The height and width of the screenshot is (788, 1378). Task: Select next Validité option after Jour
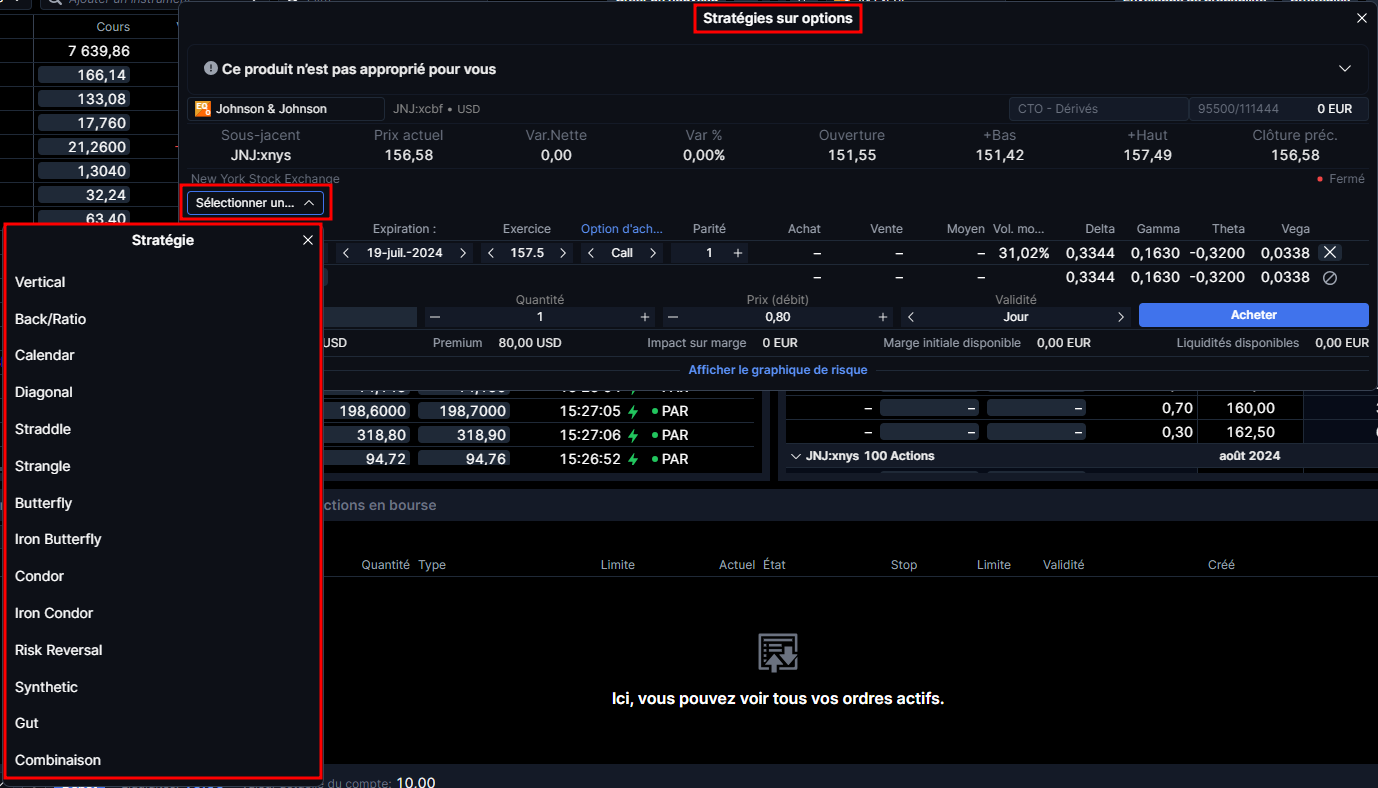coord(1121,317)
